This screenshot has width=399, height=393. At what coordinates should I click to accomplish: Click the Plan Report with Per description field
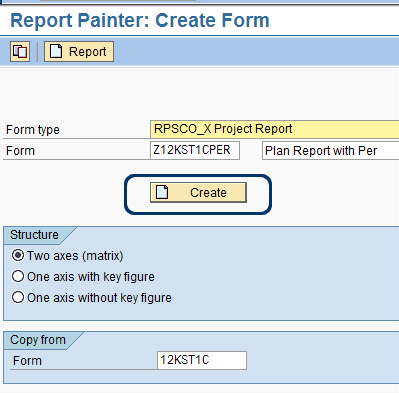[x=331, y=150]
